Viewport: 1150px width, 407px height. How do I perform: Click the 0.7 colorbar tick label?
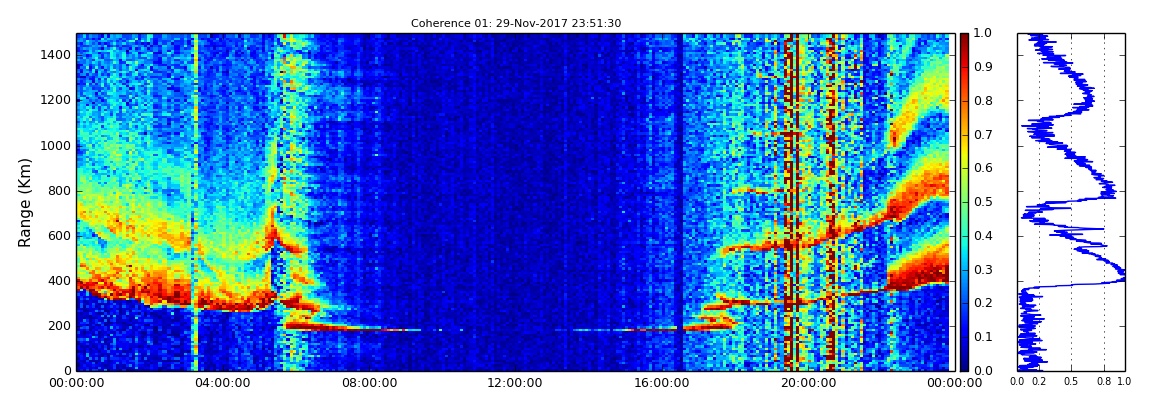click(981, 135)
